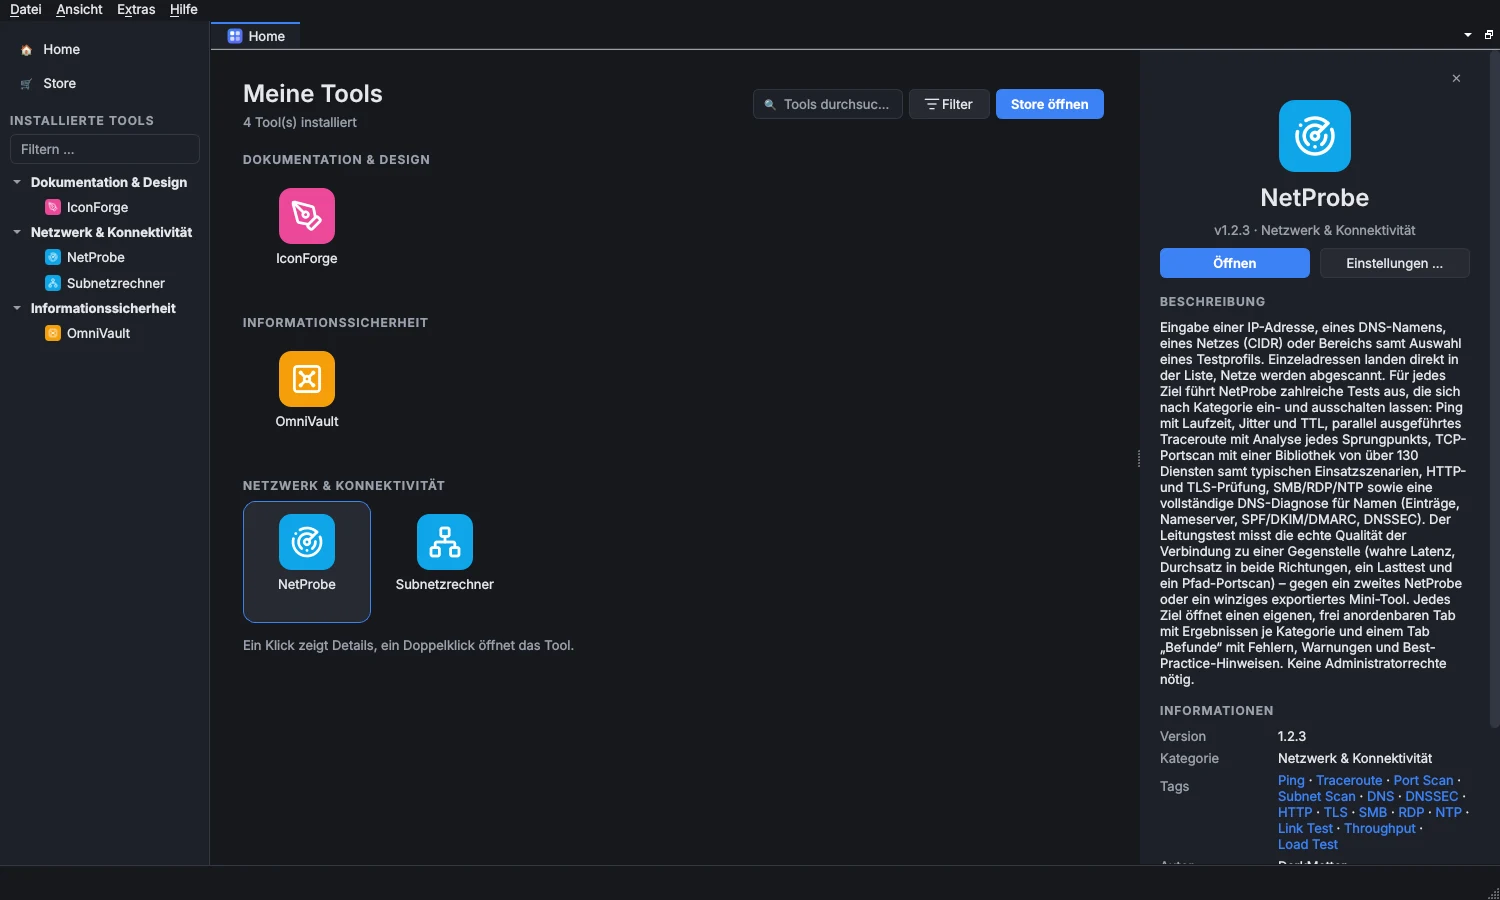Click the Load Test tag link

(x=1308, y=844)
